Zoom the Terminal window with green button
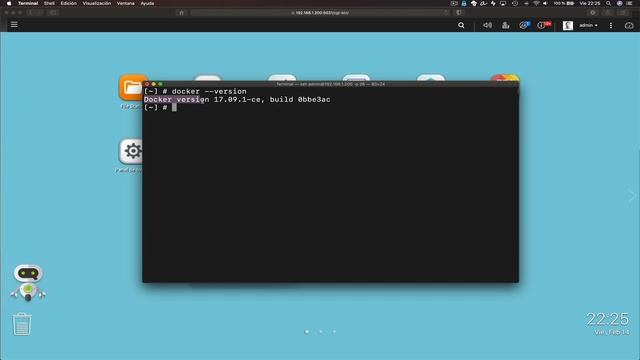This screenshot has width=640, height=360. (x=160, y=84)
